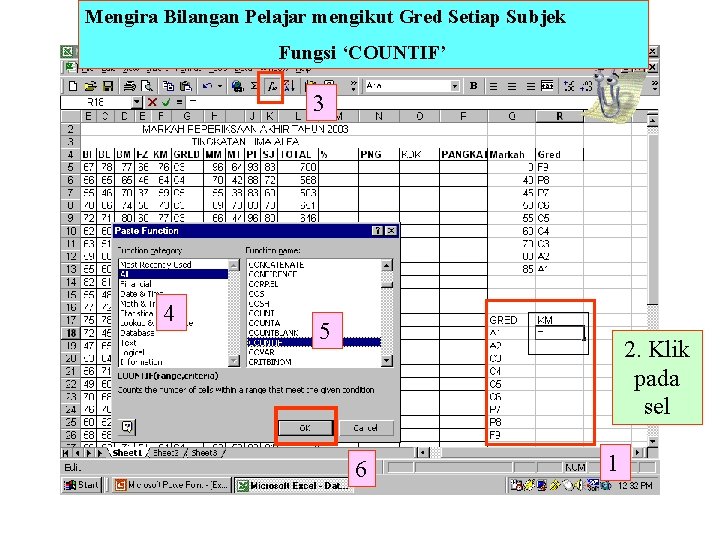Select COVAR in function name list

pos(314,352)
